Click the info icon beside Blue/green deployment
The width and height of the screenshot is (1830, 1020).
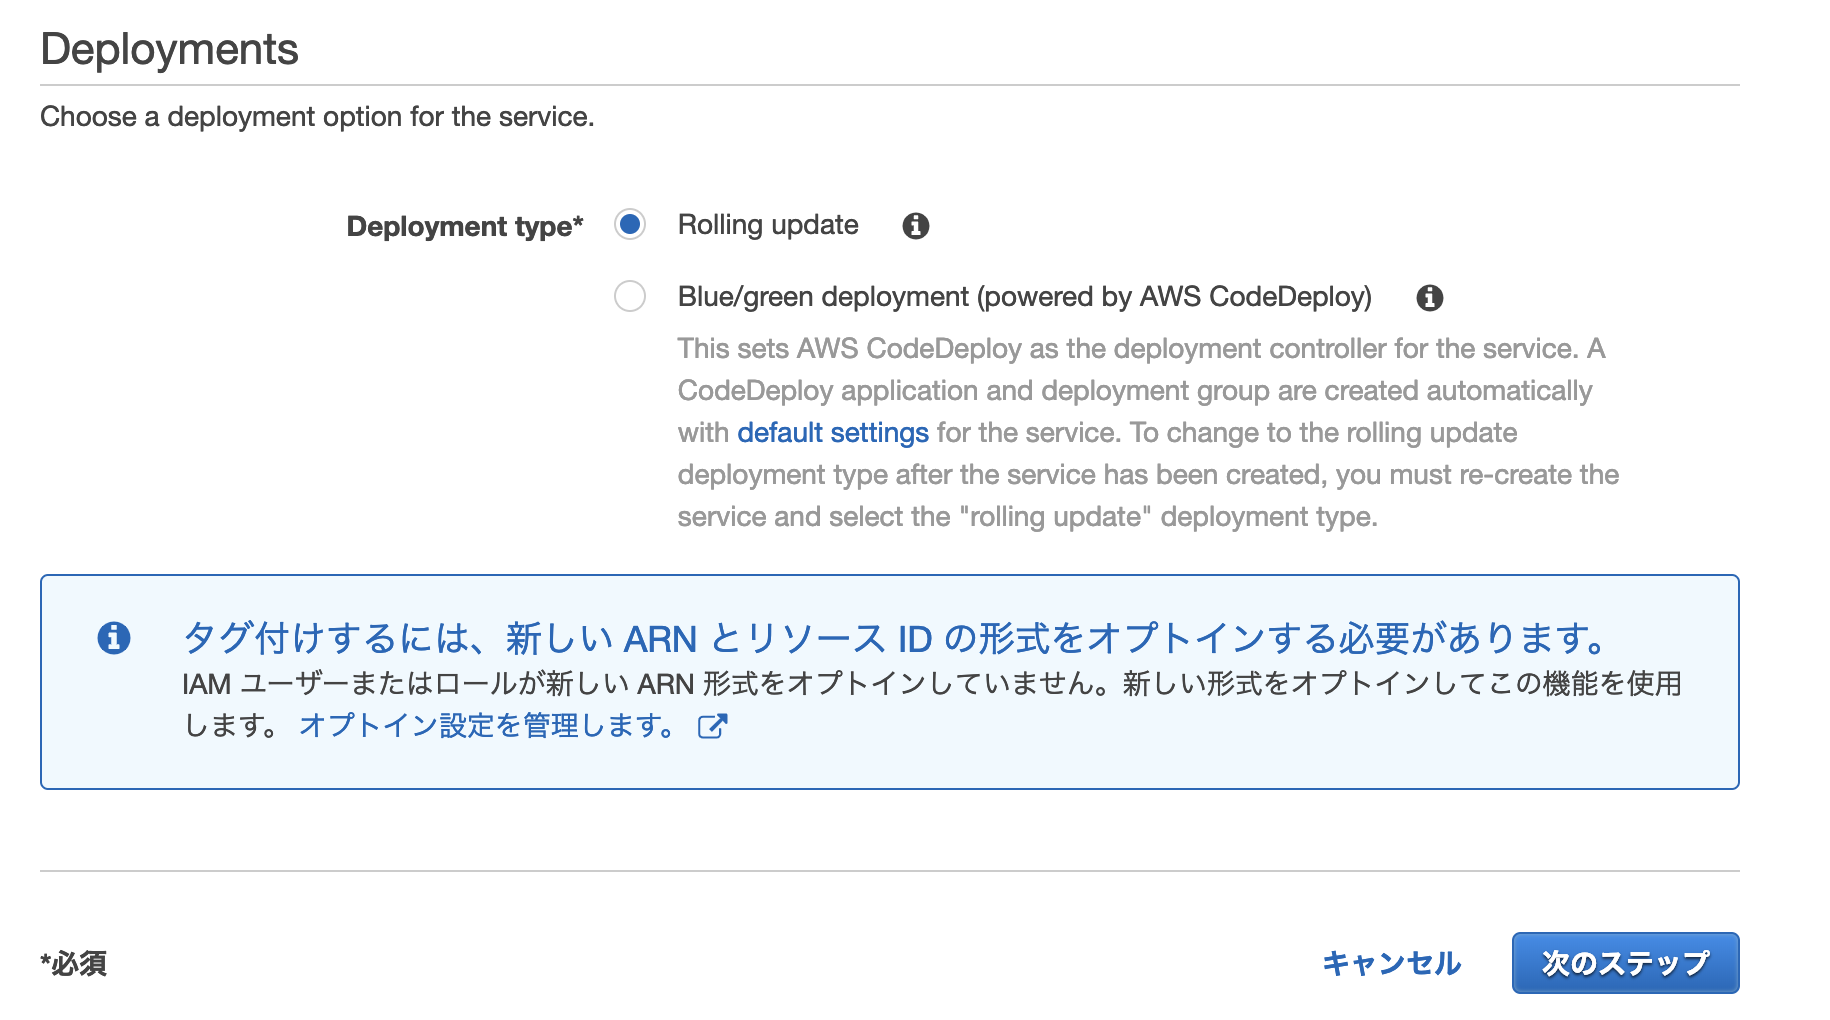(1430, 298)
